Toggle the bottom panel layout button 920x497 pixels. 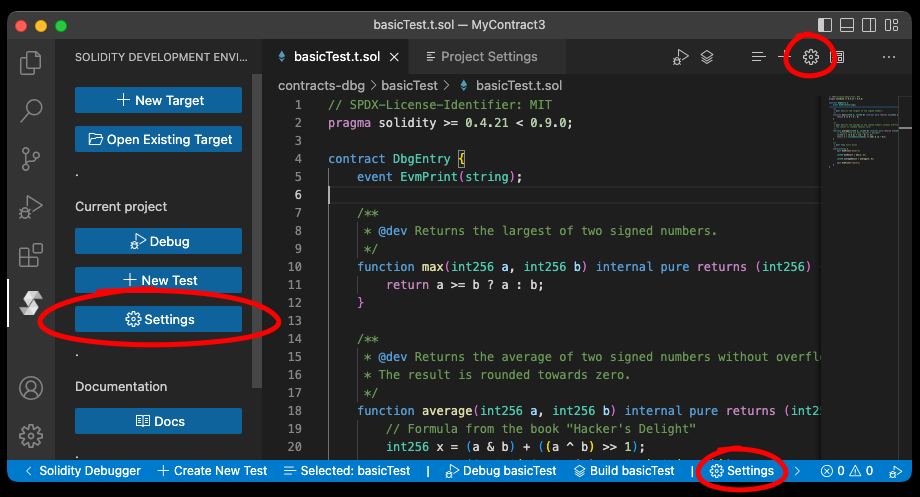point(847,24)
